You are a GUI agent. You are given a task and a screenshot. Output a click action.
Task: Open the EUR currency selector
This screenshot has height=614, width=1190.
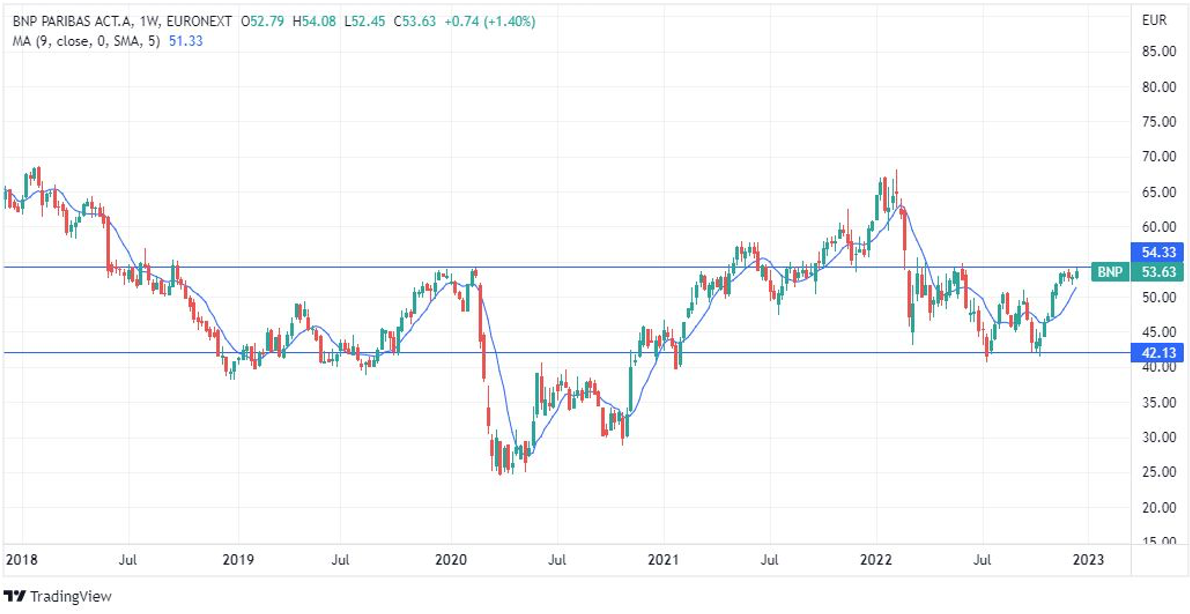1153,19
